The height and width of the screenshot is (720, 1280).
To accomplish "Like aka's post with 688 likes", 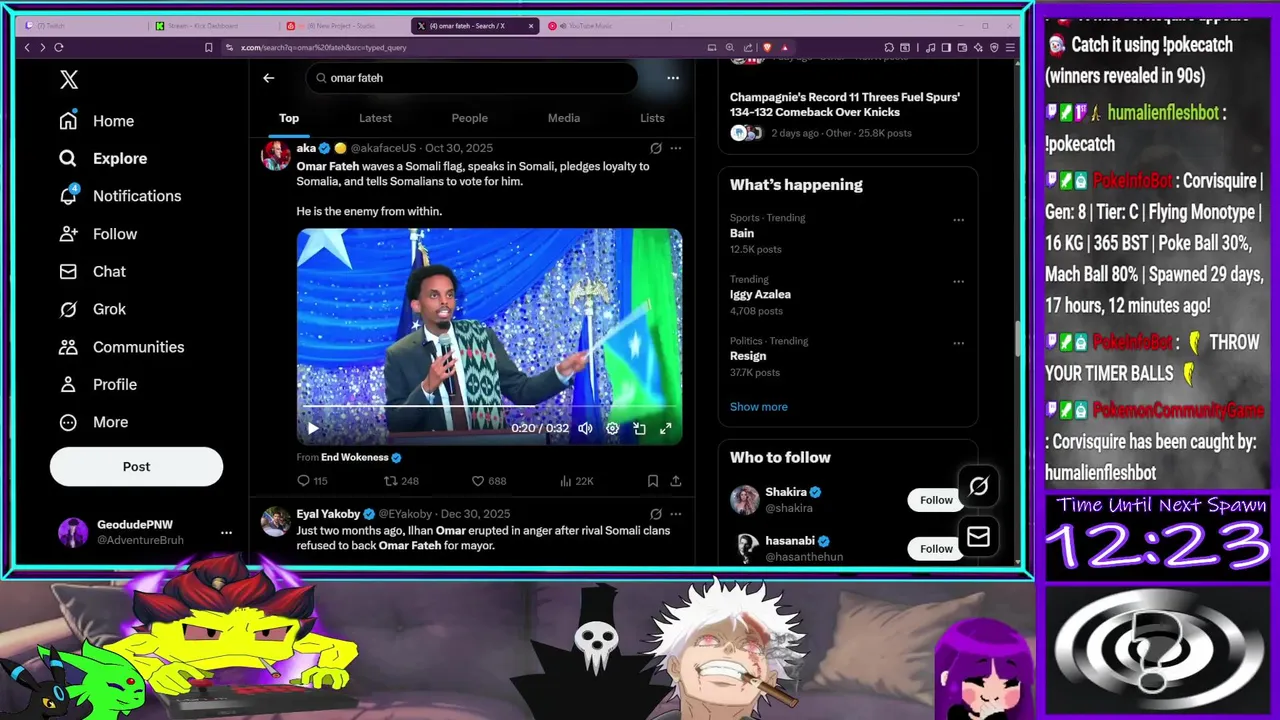I will (489, 481).
